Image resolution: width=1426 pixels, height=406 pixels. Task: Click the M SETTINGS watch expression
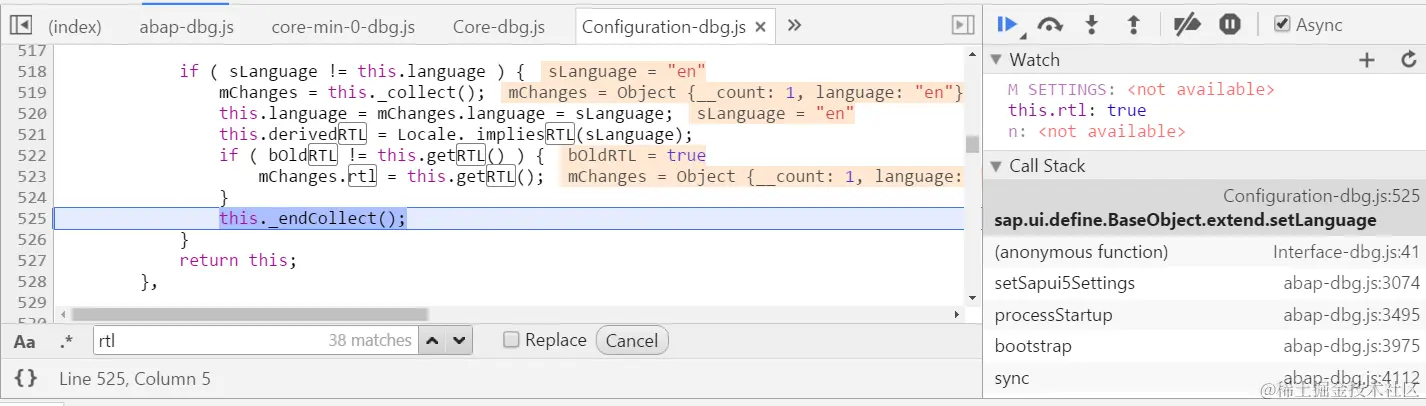pos(1141,90)
